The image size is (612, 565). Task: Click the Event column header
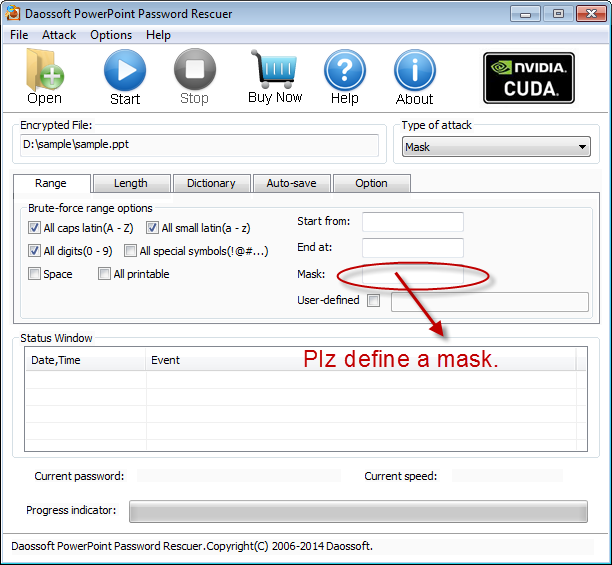[x=361, y=360]
